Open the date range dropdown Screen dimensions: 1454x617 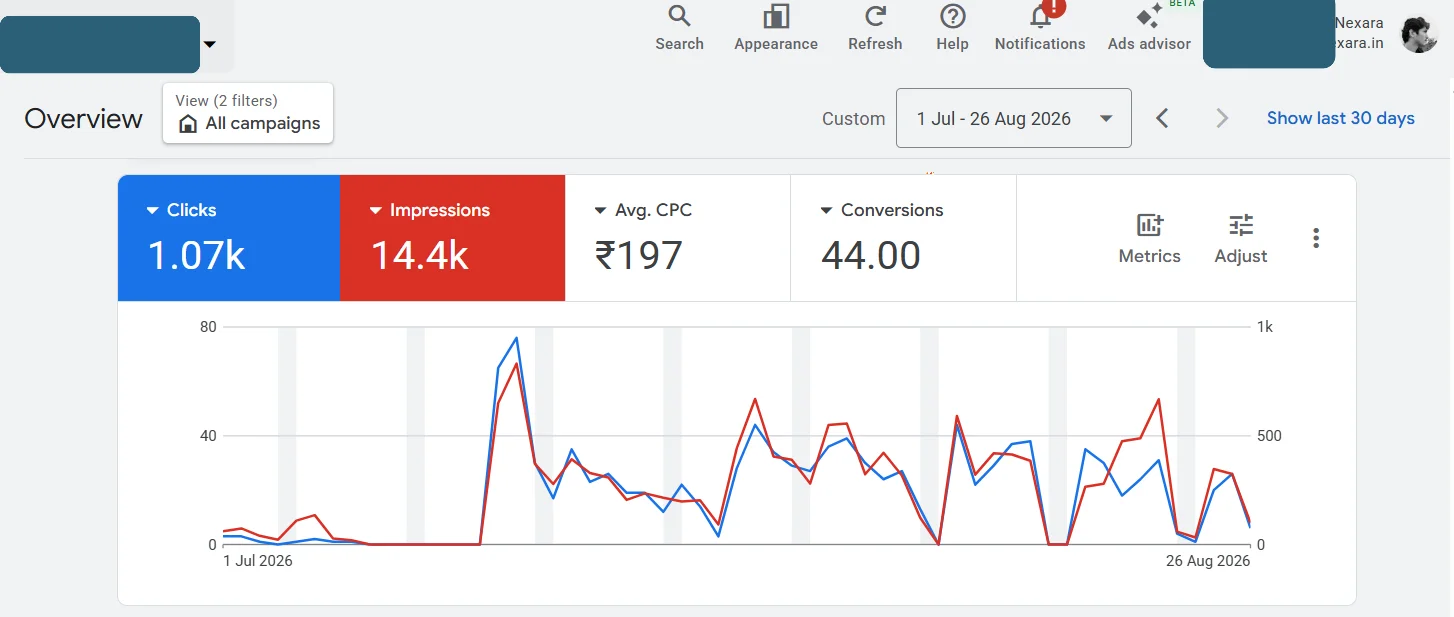click(1014, 118)
